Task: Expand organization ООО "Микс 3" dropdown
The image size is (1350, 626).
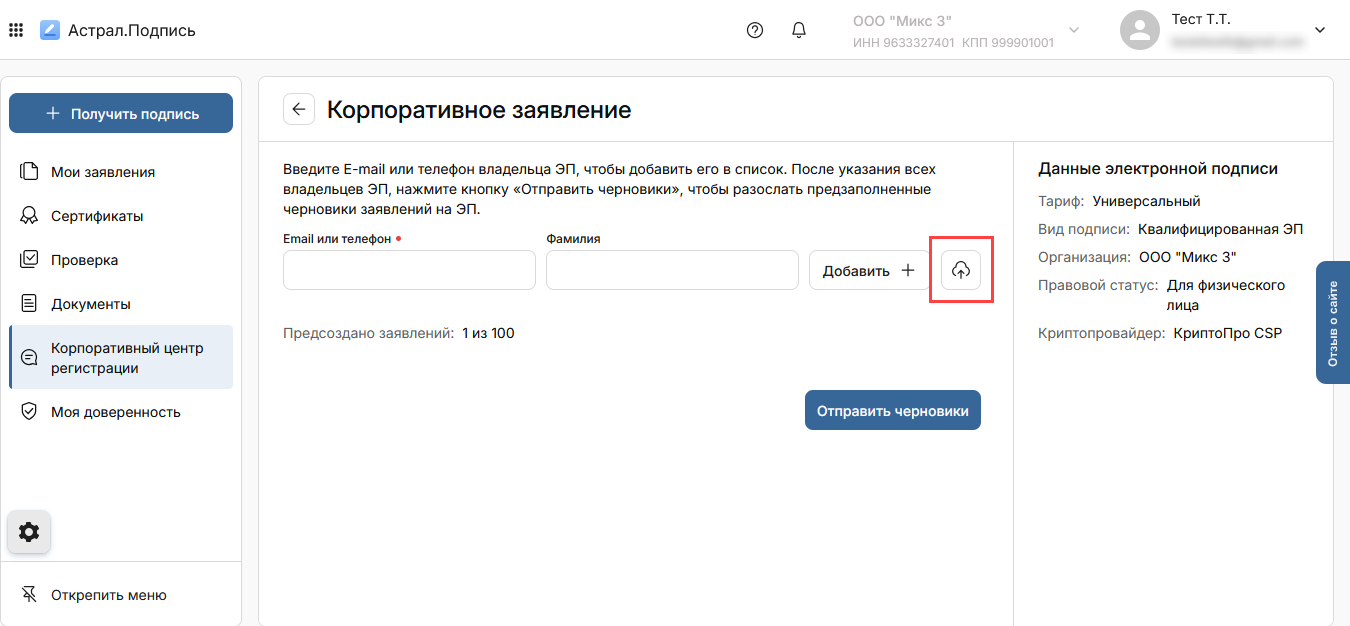Action: click(x=1074, y=30)
